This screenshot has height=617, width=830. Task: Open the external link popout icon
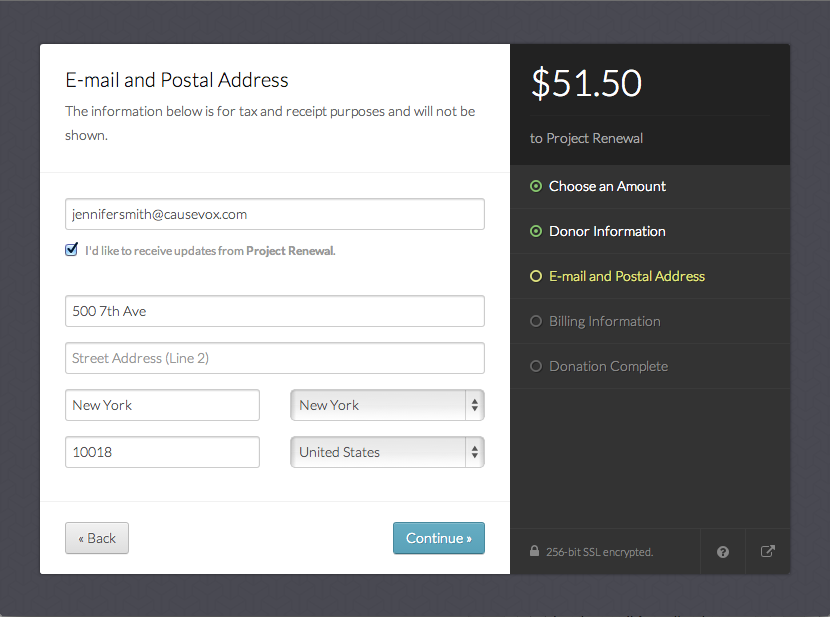coord(768,551)
